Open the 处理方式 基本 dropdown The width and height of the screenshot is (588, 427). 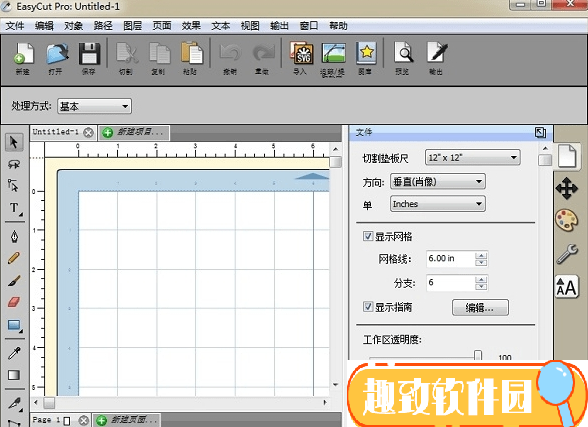point(94,106)
